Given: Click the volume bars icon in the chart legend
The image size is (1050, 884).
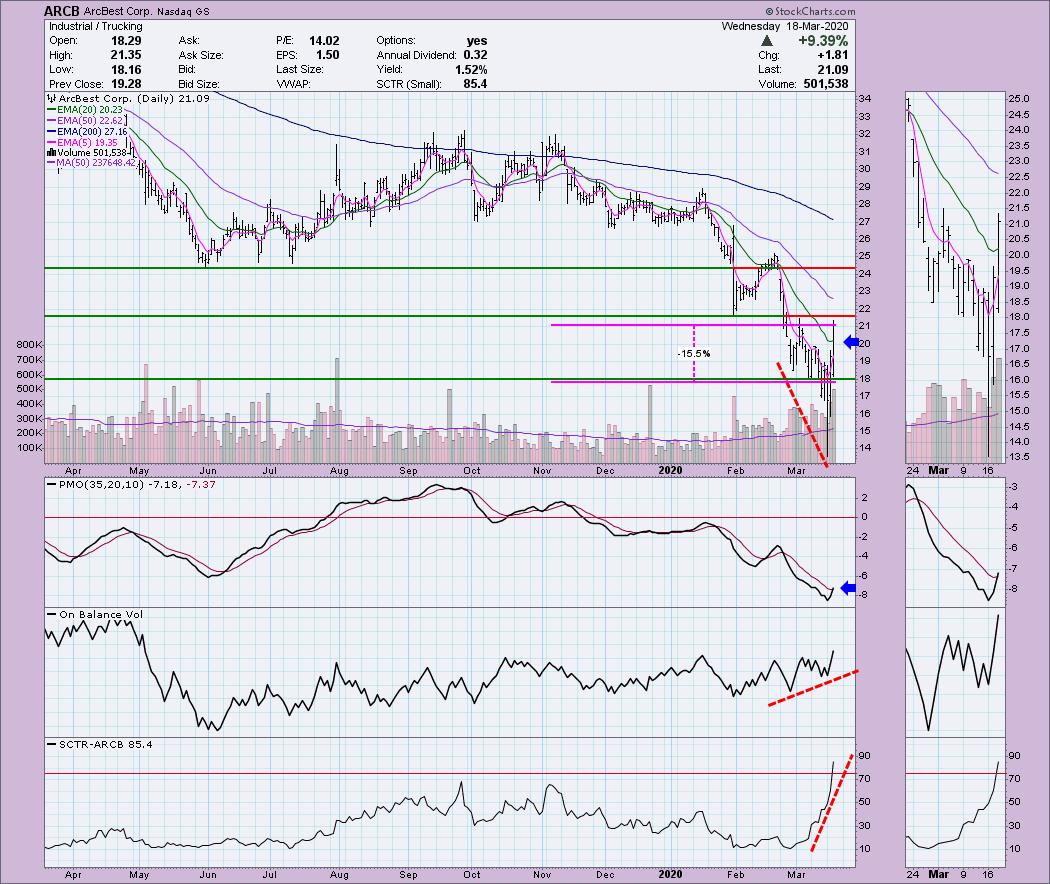Looking at the screenshot, I should pyautogui.click(x=51, y=153).
